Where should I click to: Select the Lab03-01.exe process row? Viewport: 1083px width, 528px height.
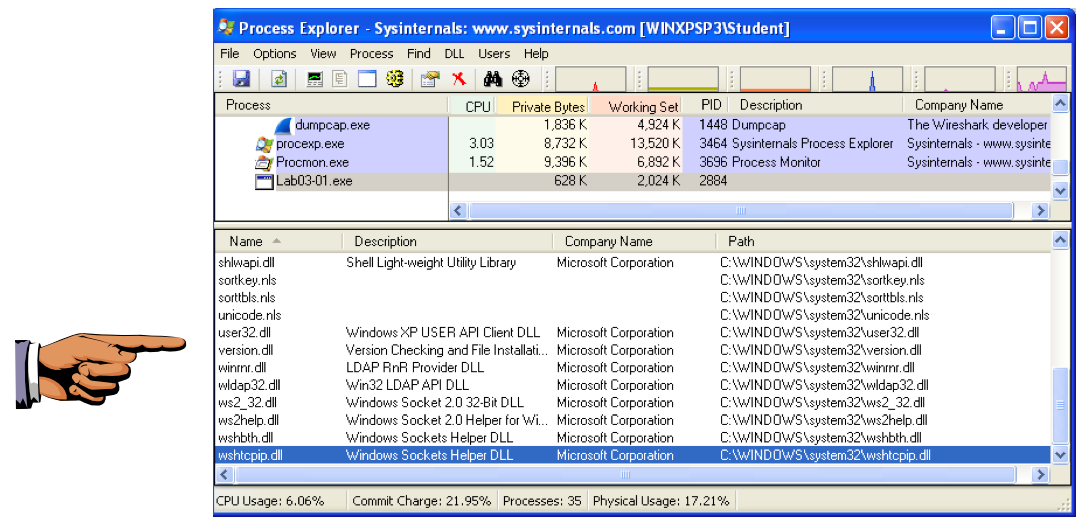click(x=633, y=181)
